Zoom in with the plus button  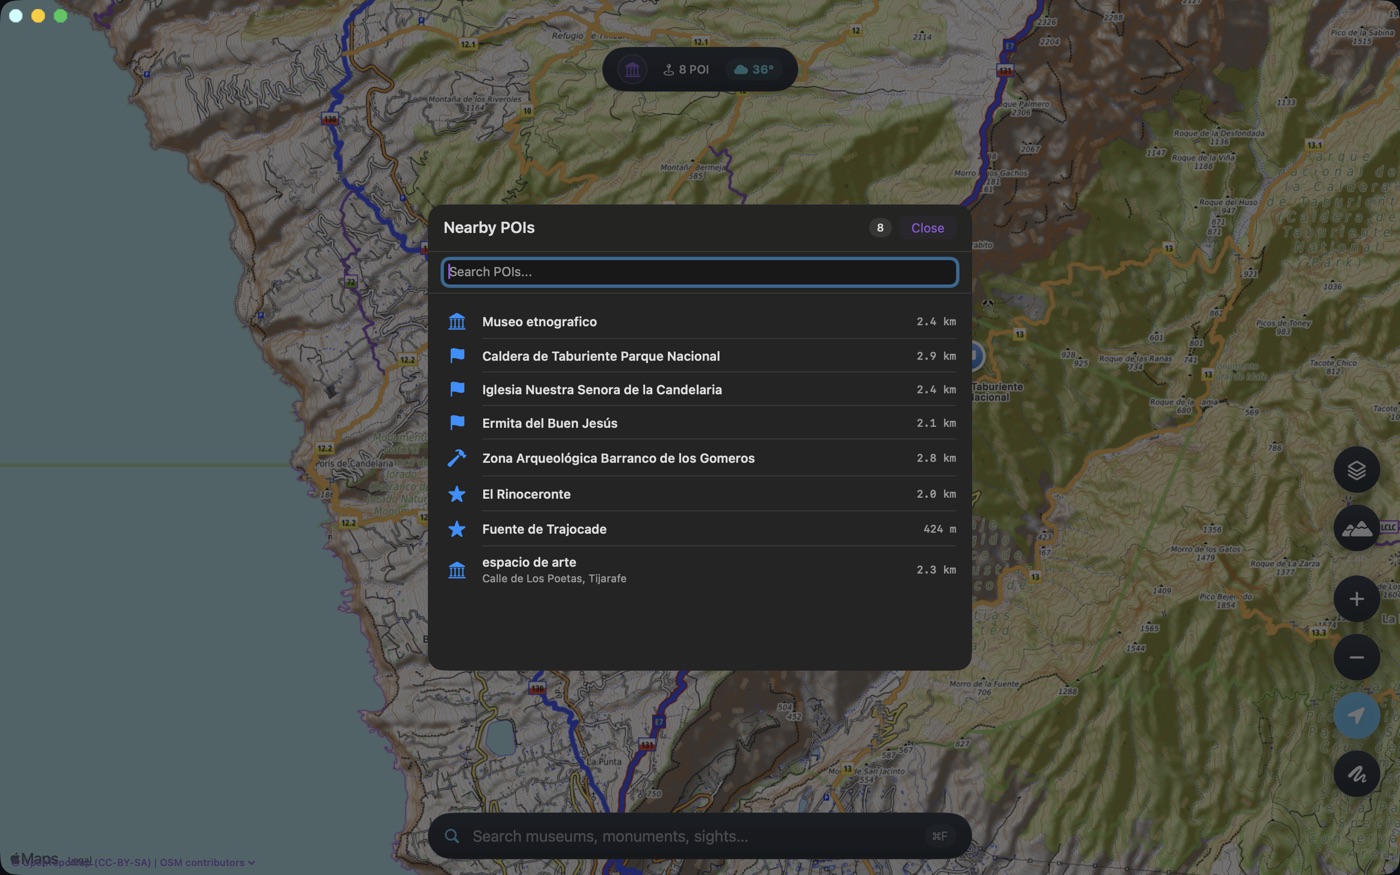(1357, 599)
